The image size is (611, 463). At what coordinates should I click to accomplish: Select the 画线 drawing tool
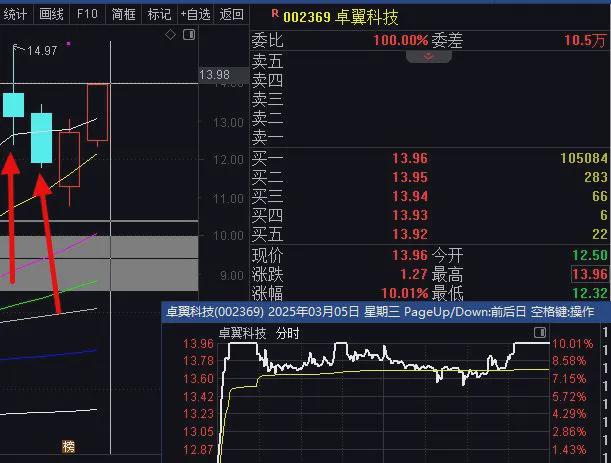coord(51,15)
